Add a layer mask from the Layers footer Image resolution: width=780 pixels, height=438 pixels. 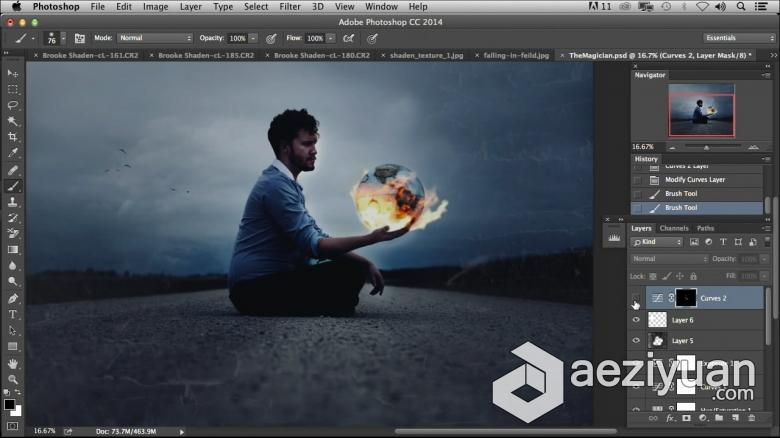click(x=686, y=418)
